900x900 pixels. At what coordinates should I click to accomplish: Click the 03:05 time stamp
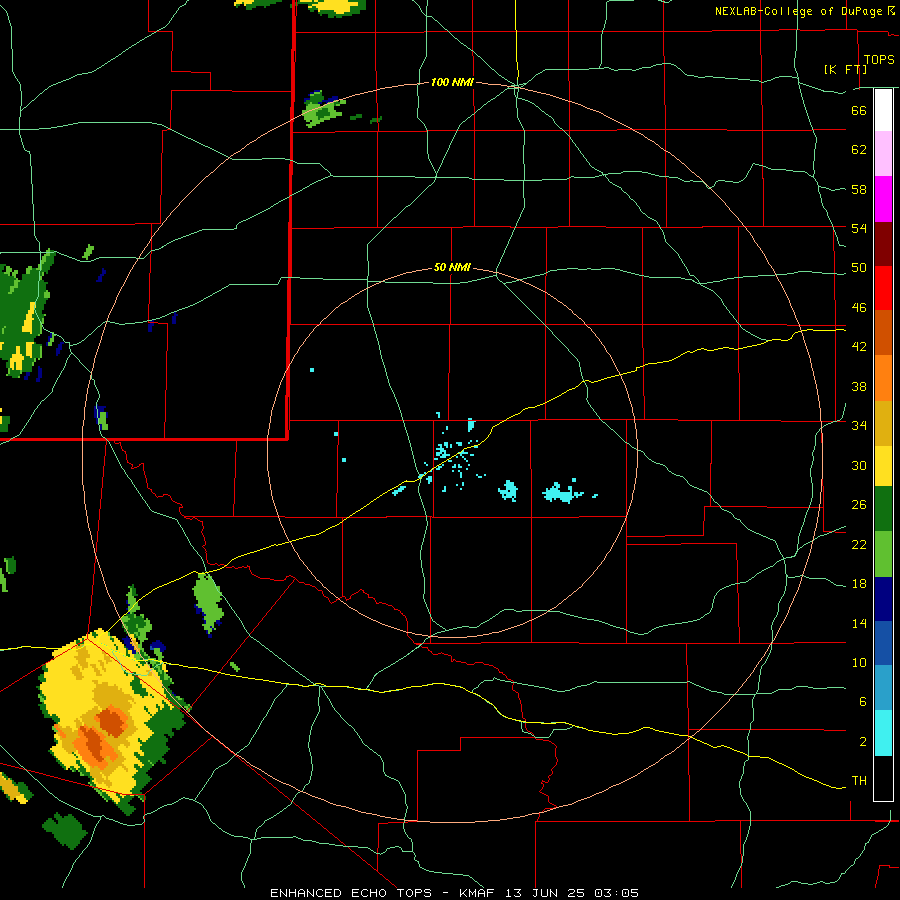(616, 893)
